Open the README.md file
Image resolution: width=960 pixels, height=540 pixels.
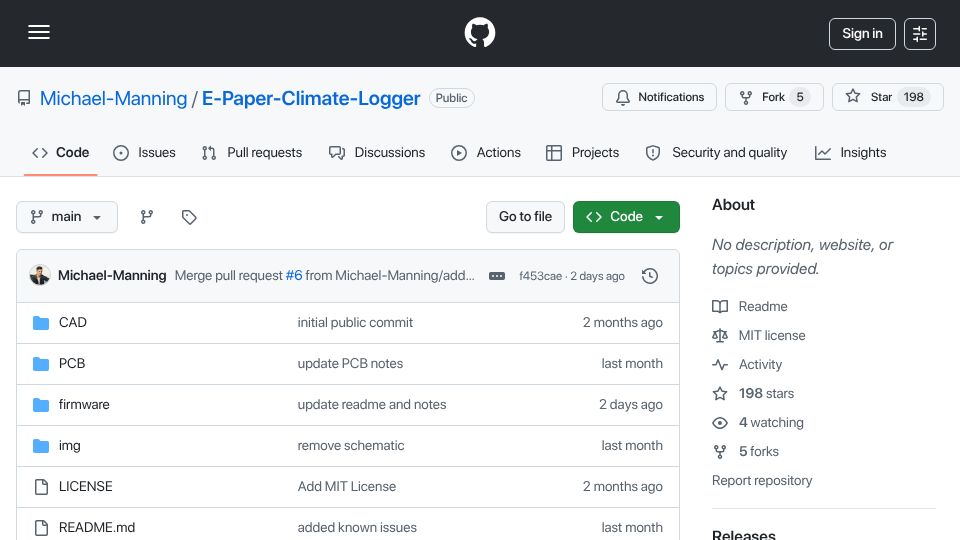point(97,528)
